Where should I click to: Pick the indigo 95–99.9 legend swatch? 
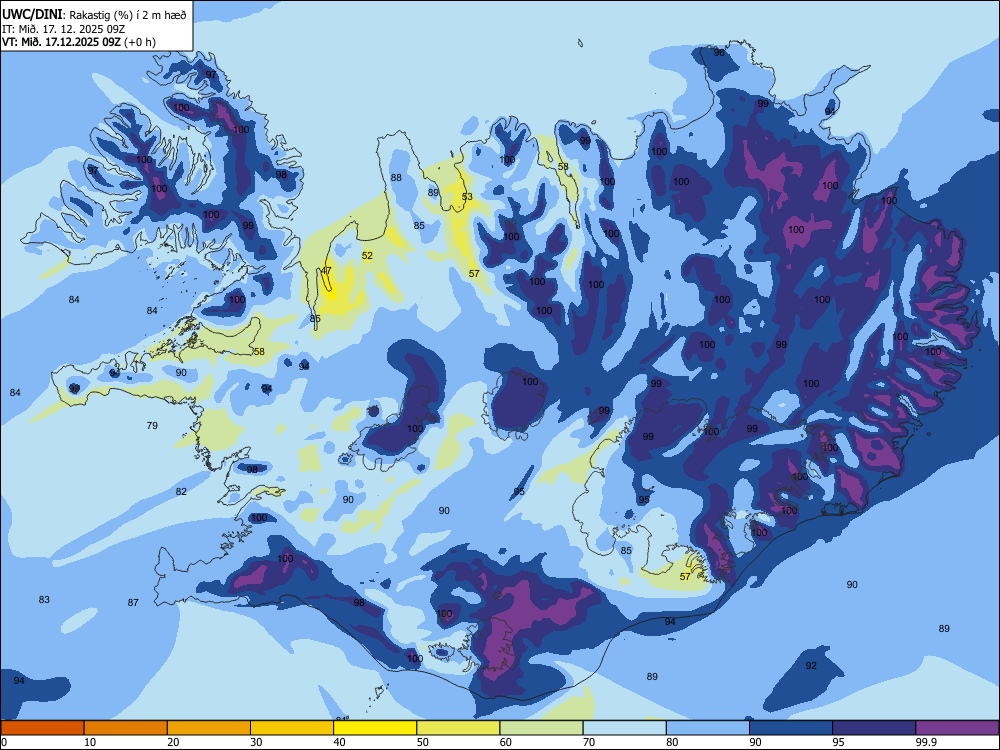874,728
